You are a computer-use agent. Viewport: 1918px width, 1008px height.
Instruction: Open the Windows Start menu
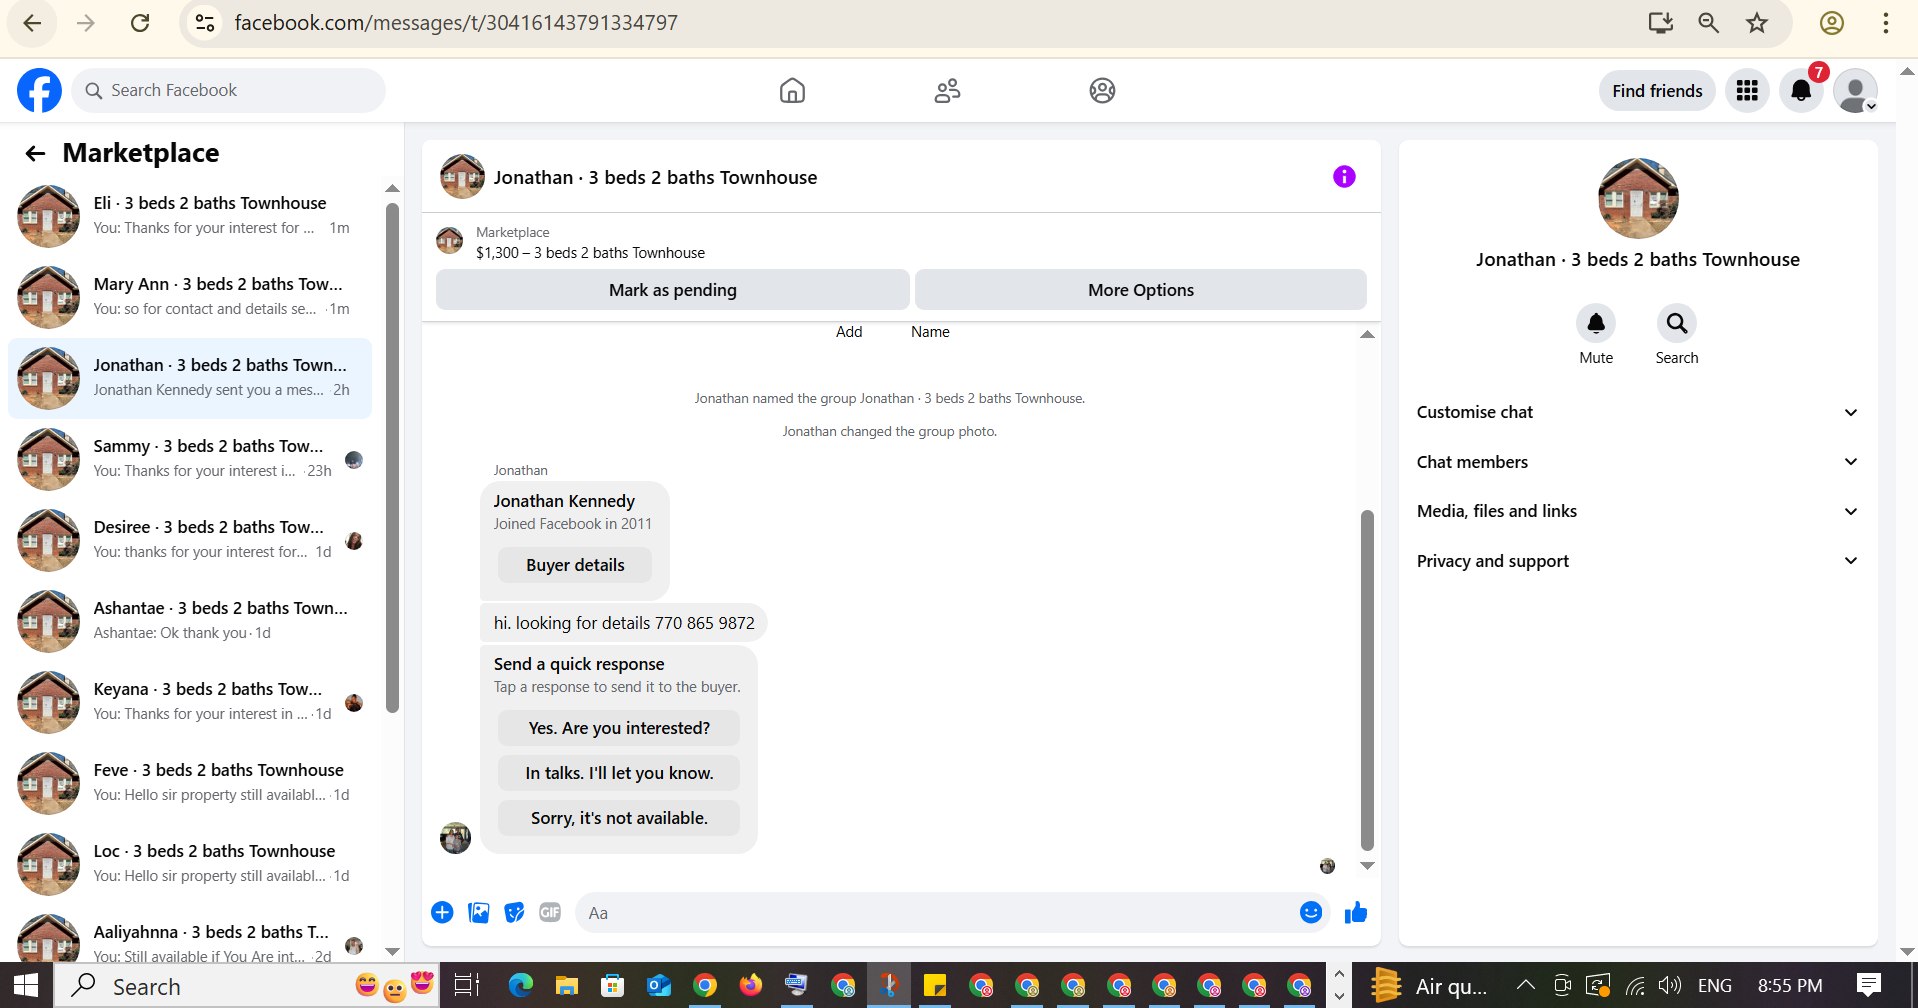[26, 986]
